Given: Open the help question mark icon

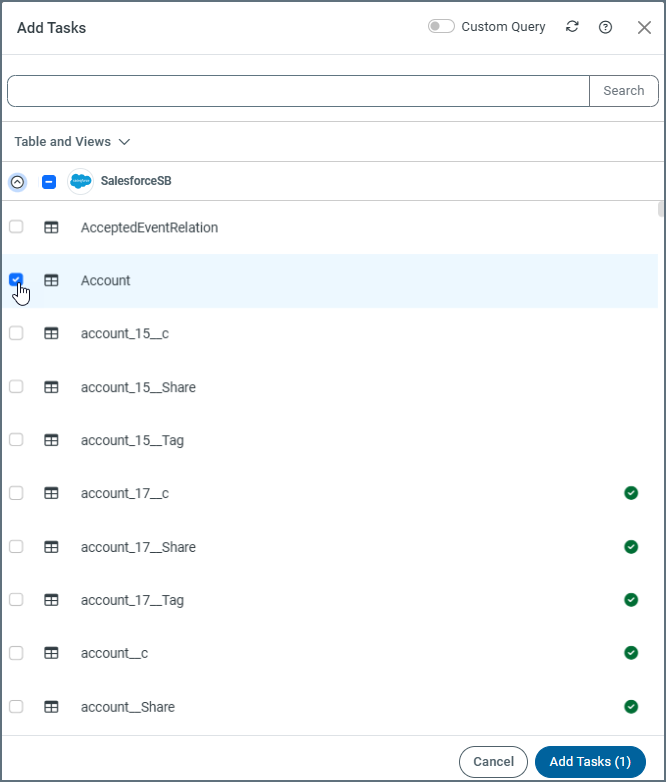Looking at the screenshot, I should (605, 27).
